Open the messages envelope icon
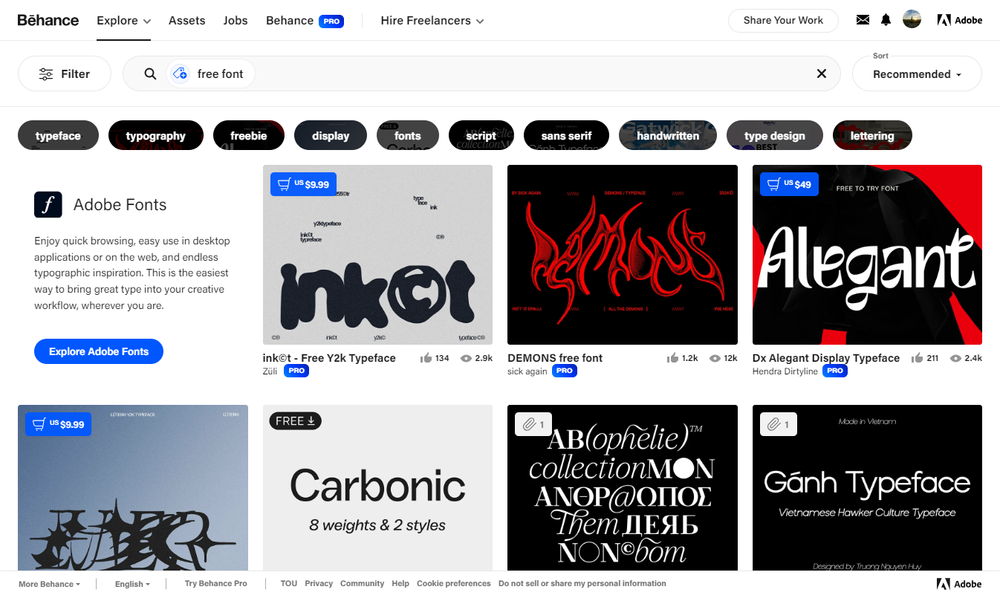 pyautogui.click(x=863, y=20)
